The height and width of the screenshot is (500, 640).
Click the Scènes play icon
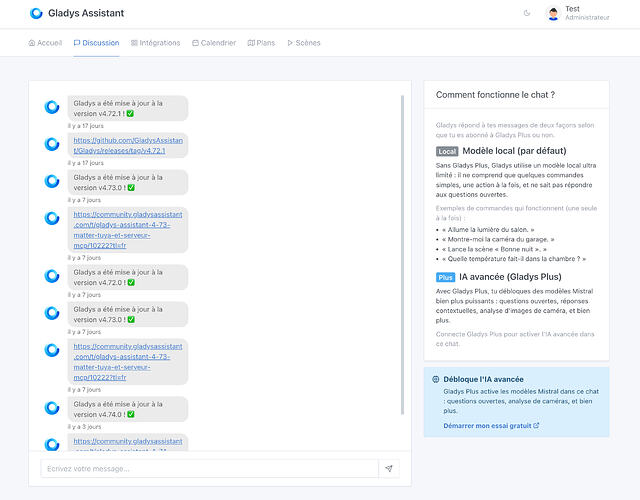(290, 43)
